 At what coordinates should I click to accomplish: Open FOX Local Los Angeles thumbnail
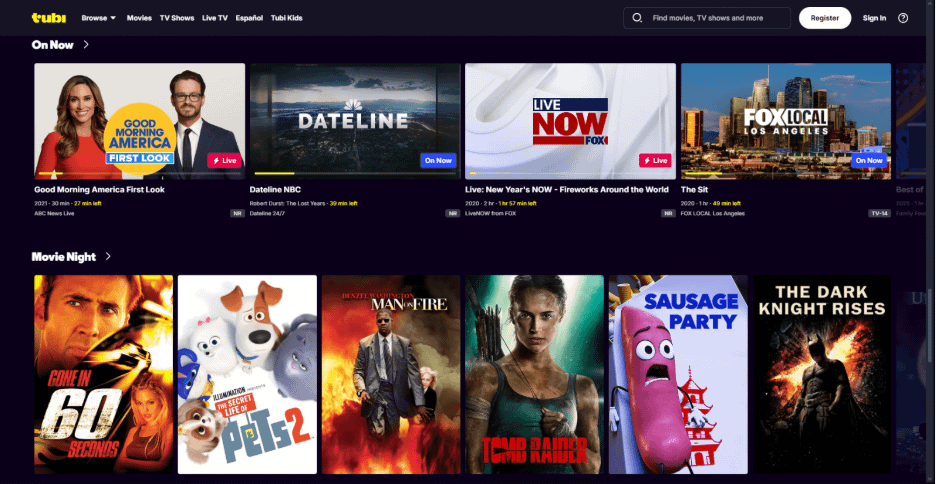786,121
